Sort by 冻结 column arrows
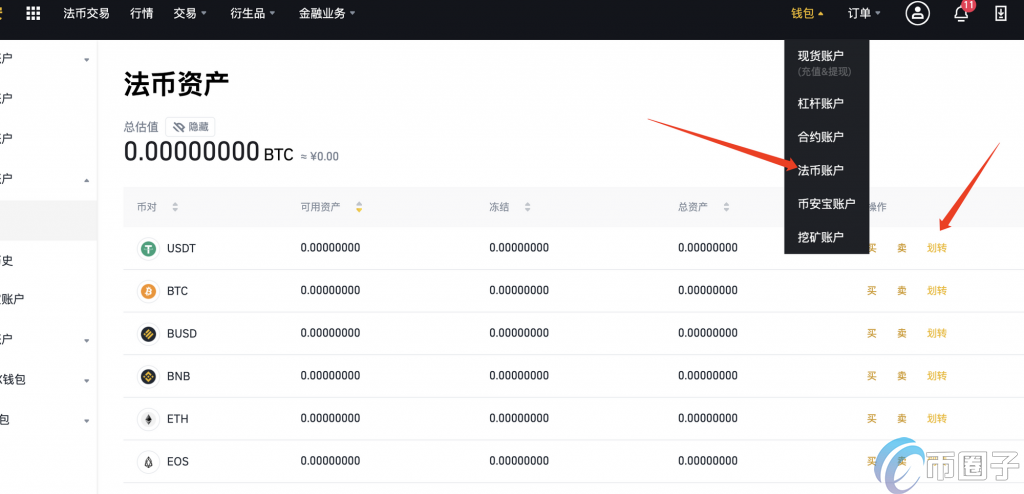 (x=527, y=207)
